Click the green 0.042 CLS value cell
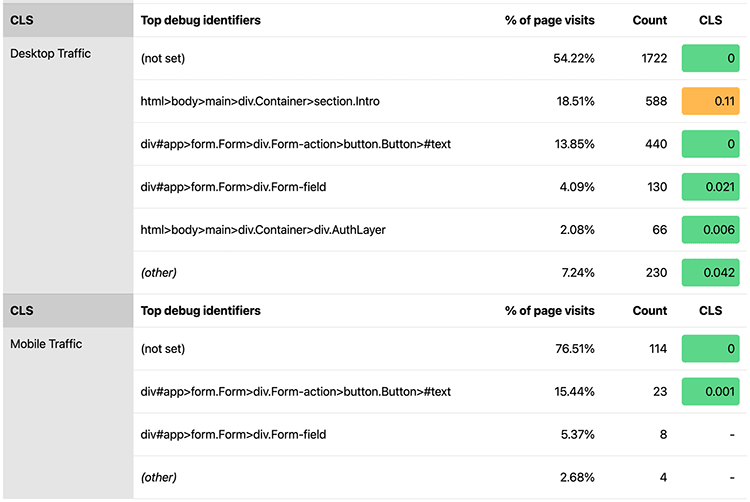The image size is (750, 502). [x=710, y=273]
